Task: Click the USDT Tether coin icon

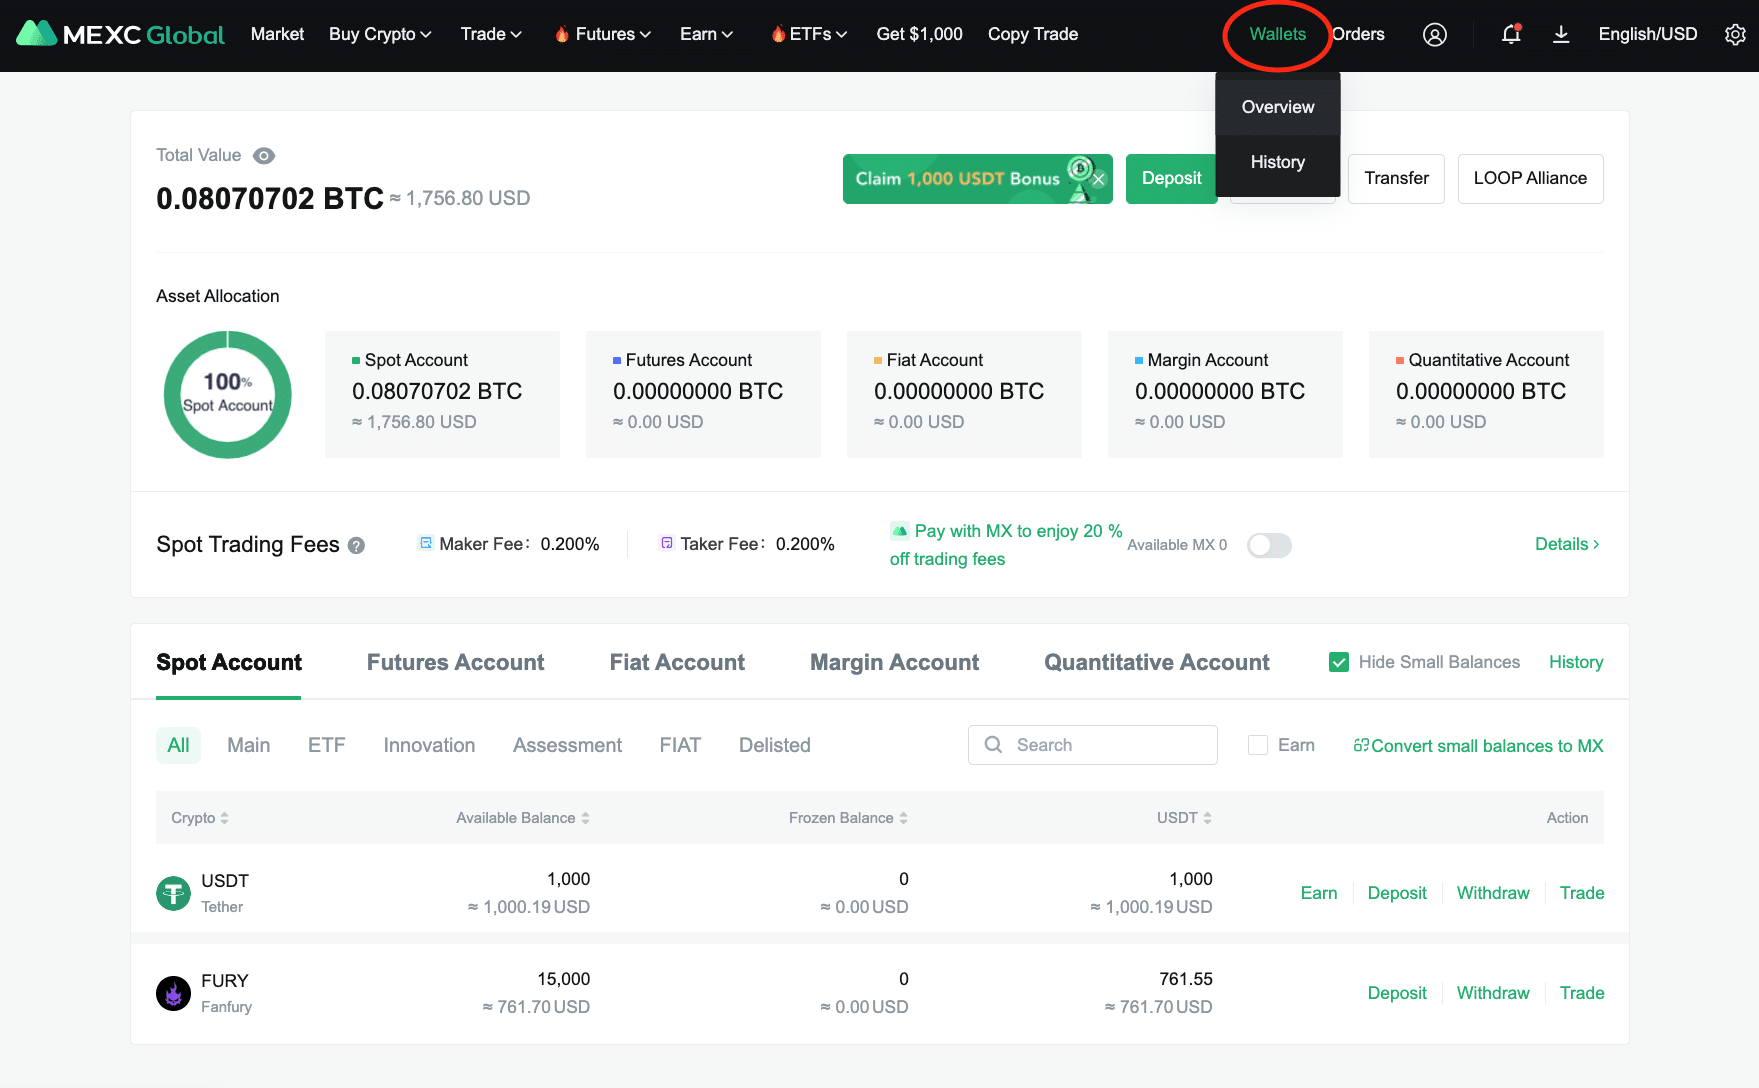Action: click(x=173, y=893)
